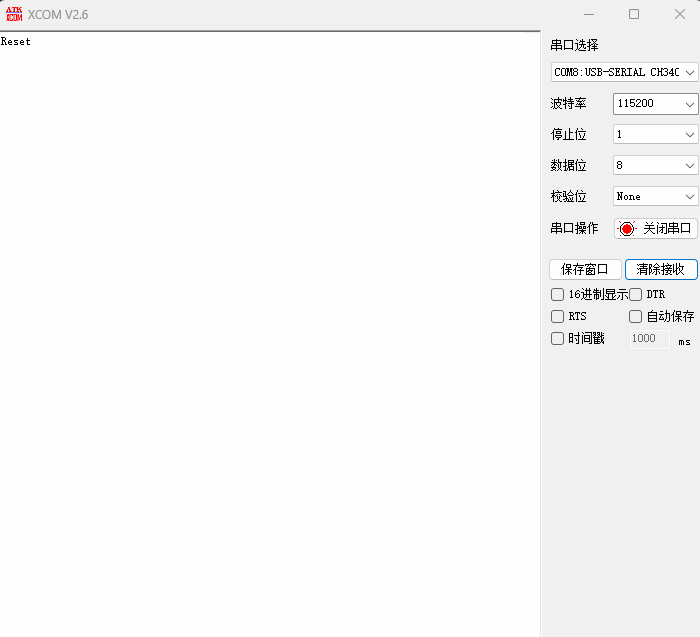Click the 串口操作 label
This screenshot has width=700, height=637.
pyautogui.click(x=574, y=228)
